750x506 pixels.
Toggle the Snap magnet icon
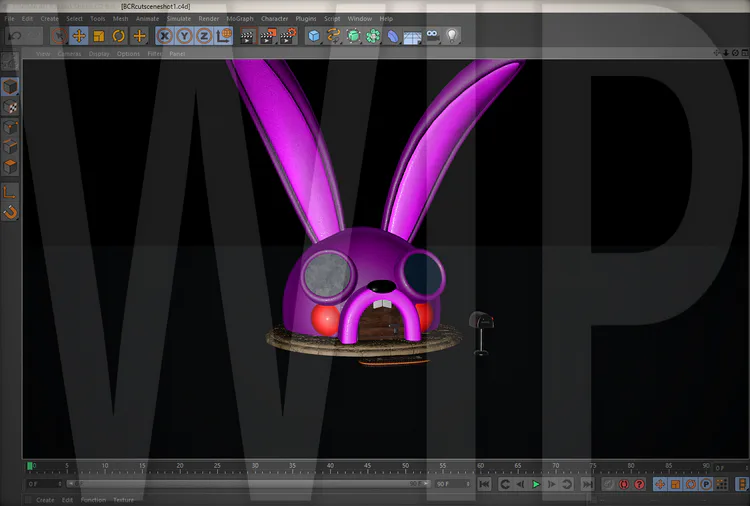pyautogui.click(x=10, y=212)
